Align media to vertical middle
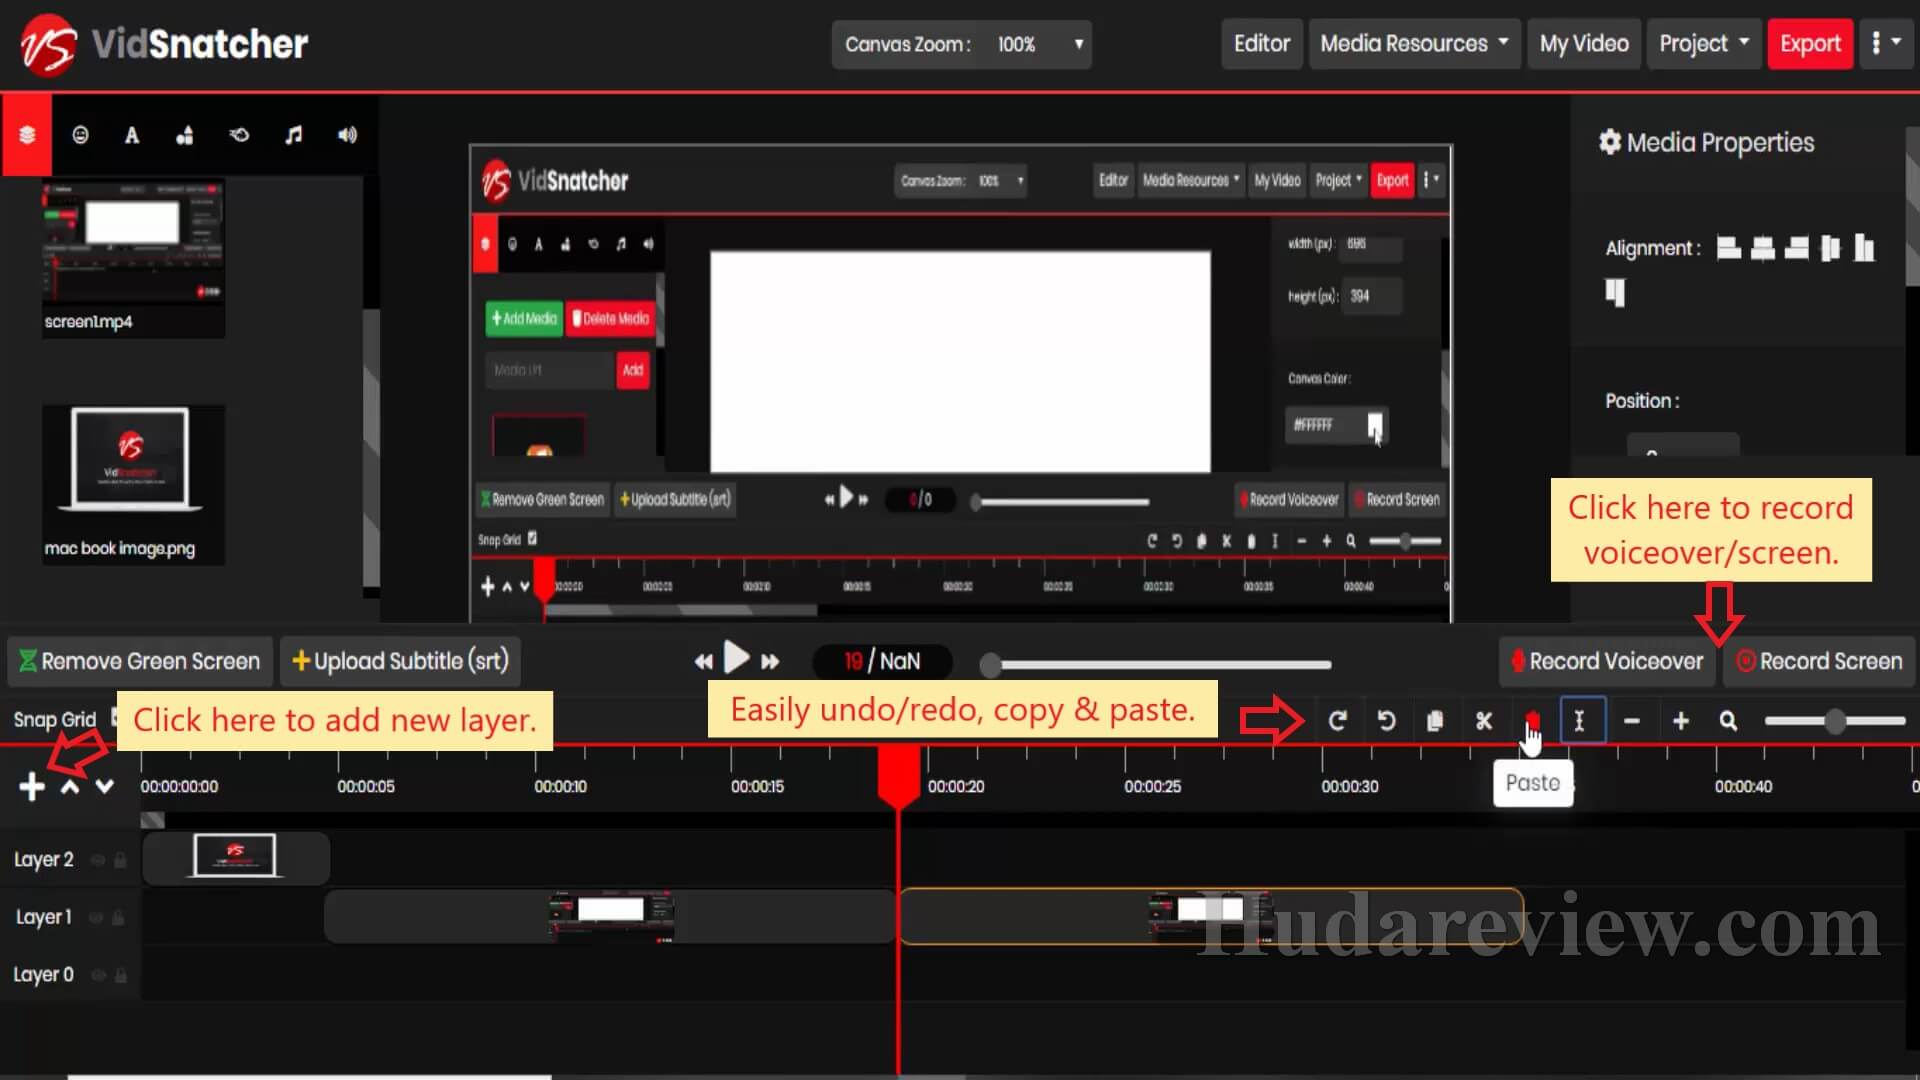This screenshot has width=1920, height=1080. coord(1830,248)
